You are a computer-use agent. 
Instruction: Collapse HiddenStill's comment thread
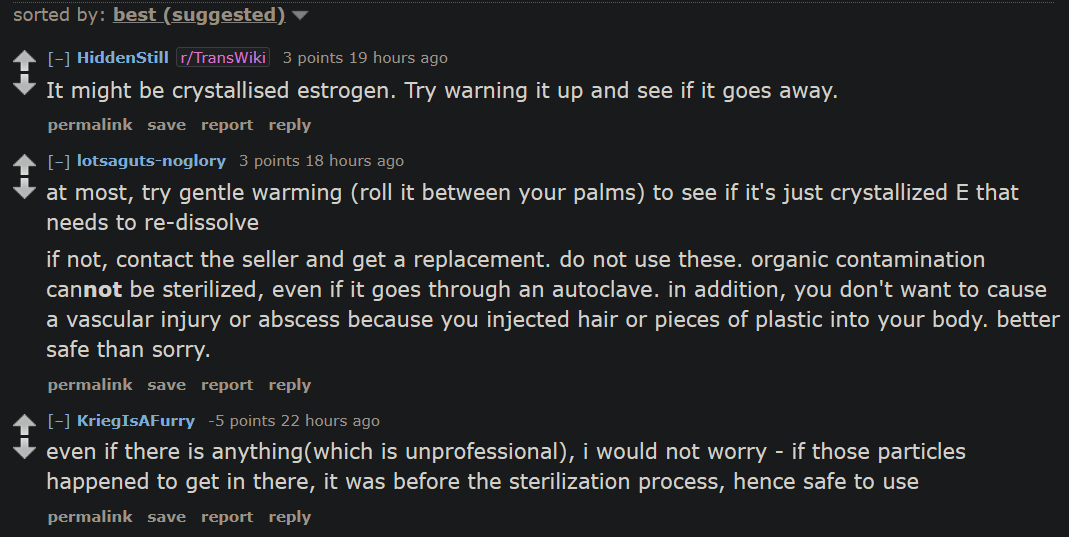point(59,58)
